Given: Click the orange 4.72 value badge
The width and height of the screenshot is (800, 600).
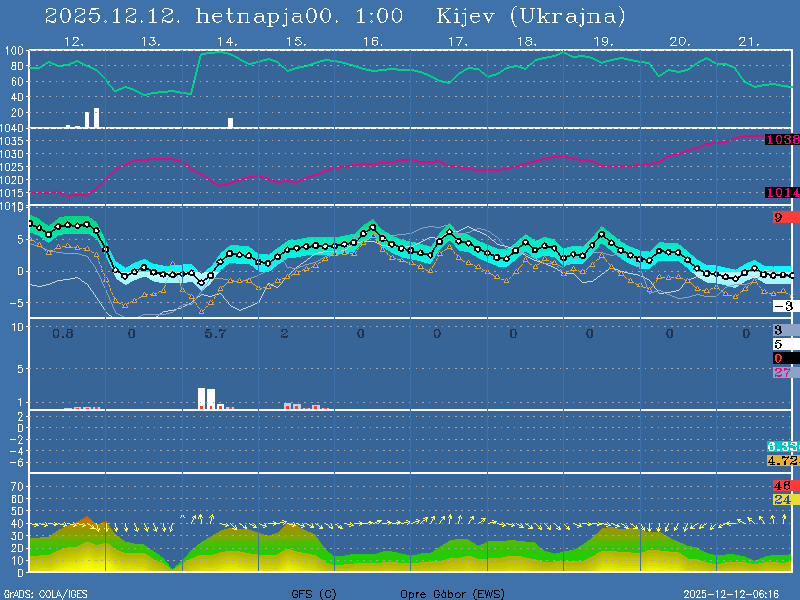Looking at the screenshot, I should [x=782, y=460].
